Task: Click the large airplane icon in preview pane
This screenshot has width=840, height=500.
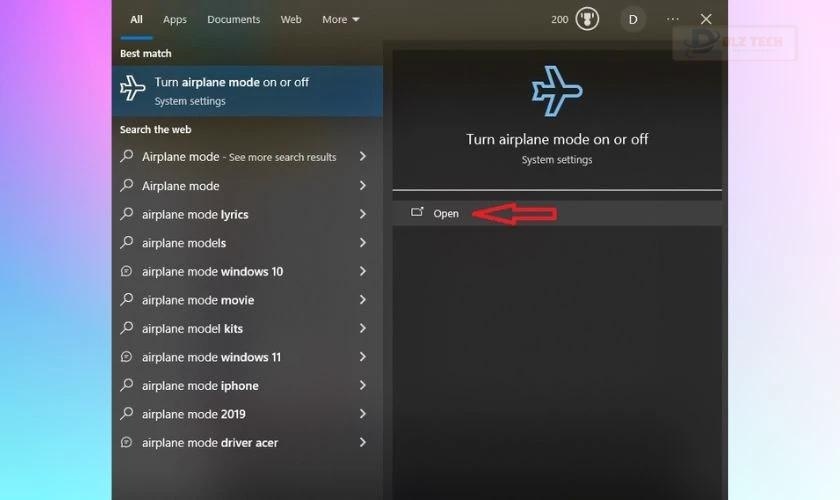Action: [x=556, y=93]
